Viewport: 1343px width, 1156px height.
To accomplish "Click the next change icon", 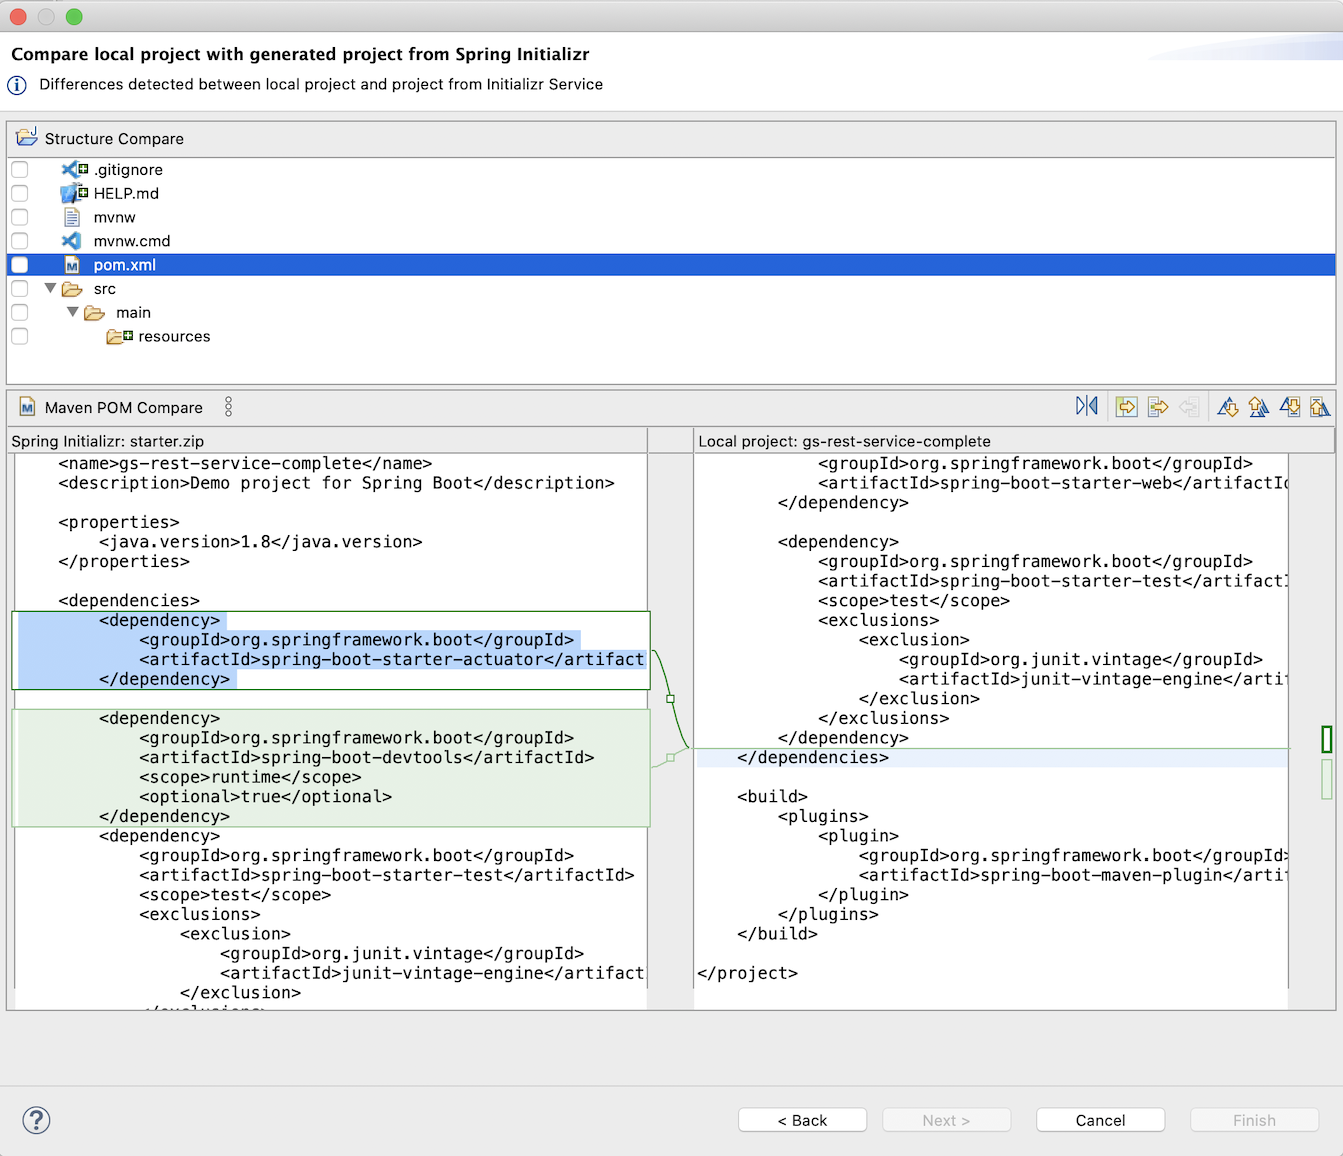I will pyautogui.click(x=1290, y=407).
